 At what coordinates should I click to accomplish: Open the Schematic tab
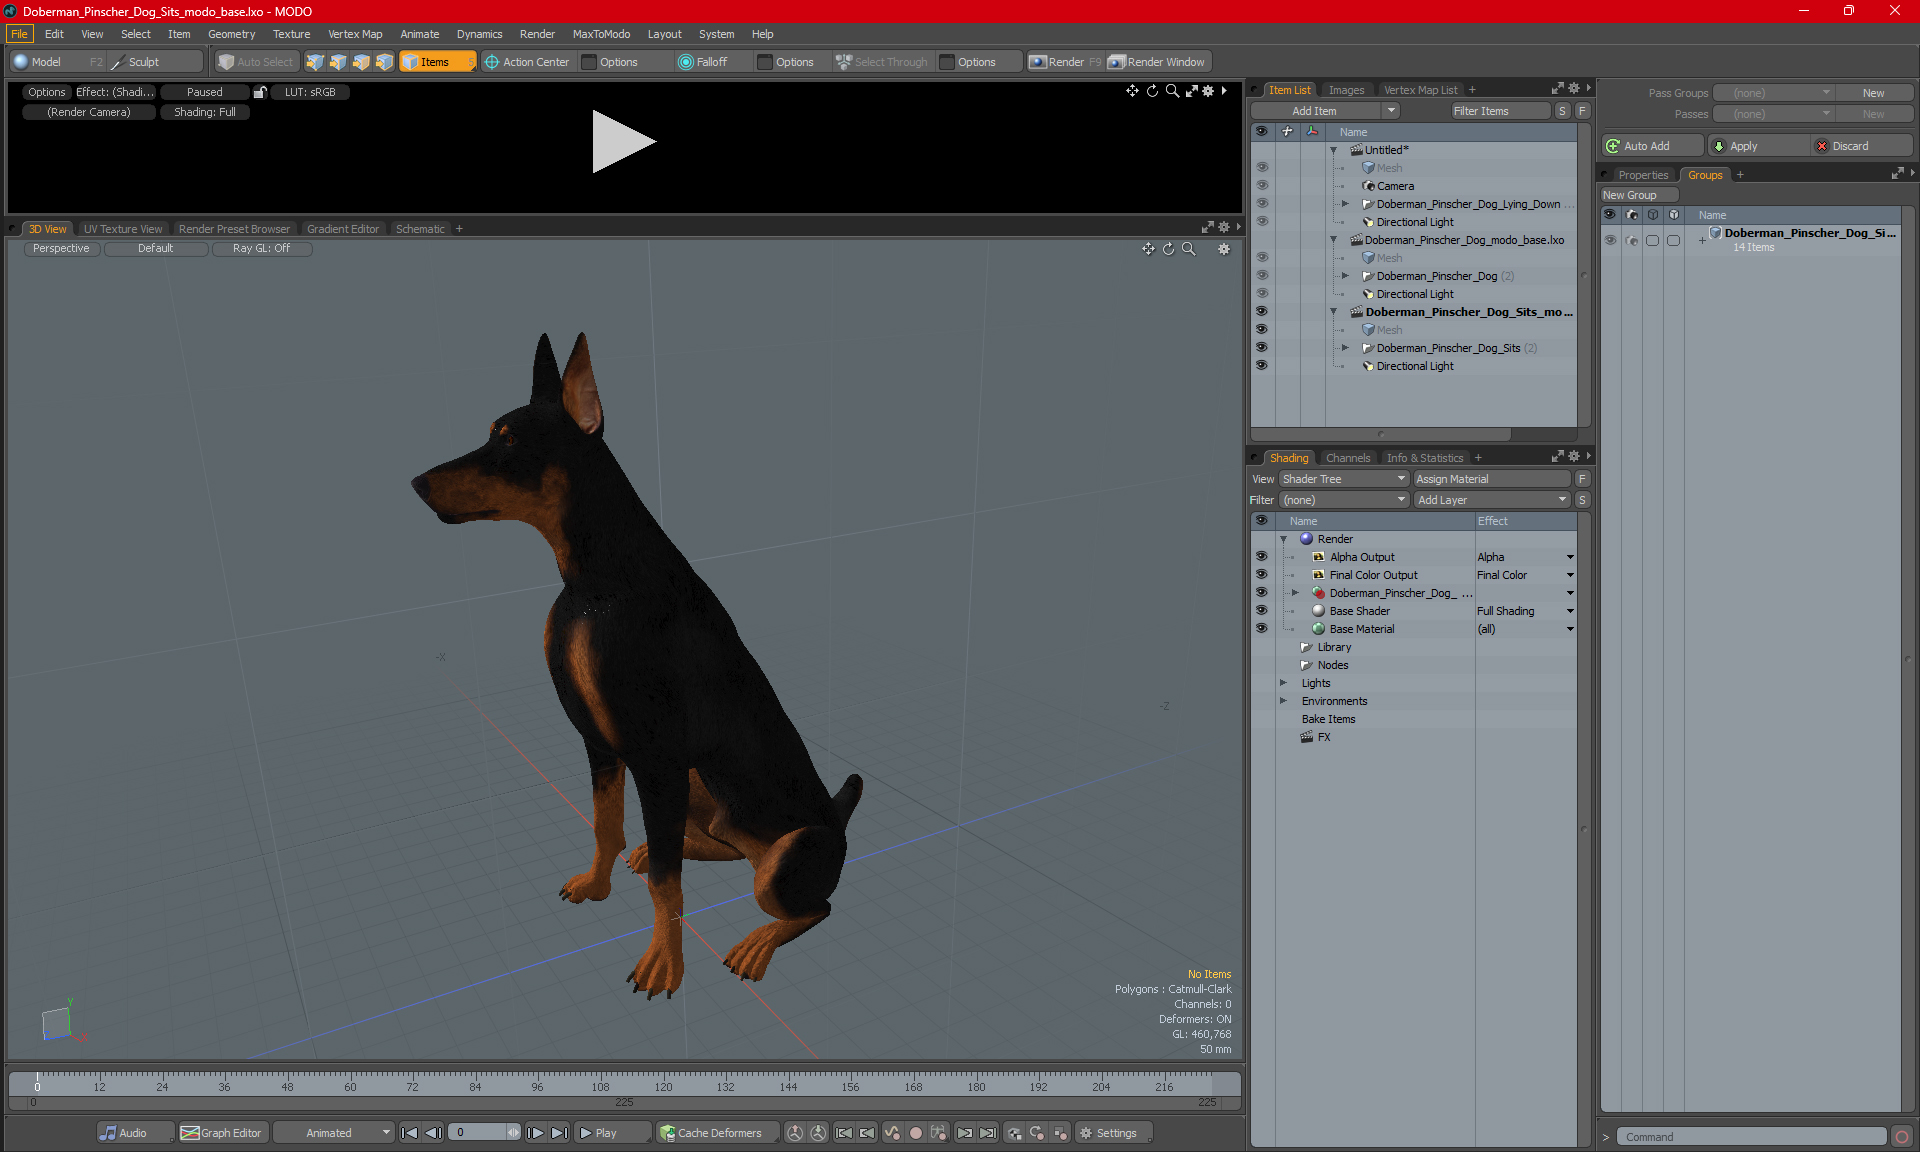coord(420,229)
